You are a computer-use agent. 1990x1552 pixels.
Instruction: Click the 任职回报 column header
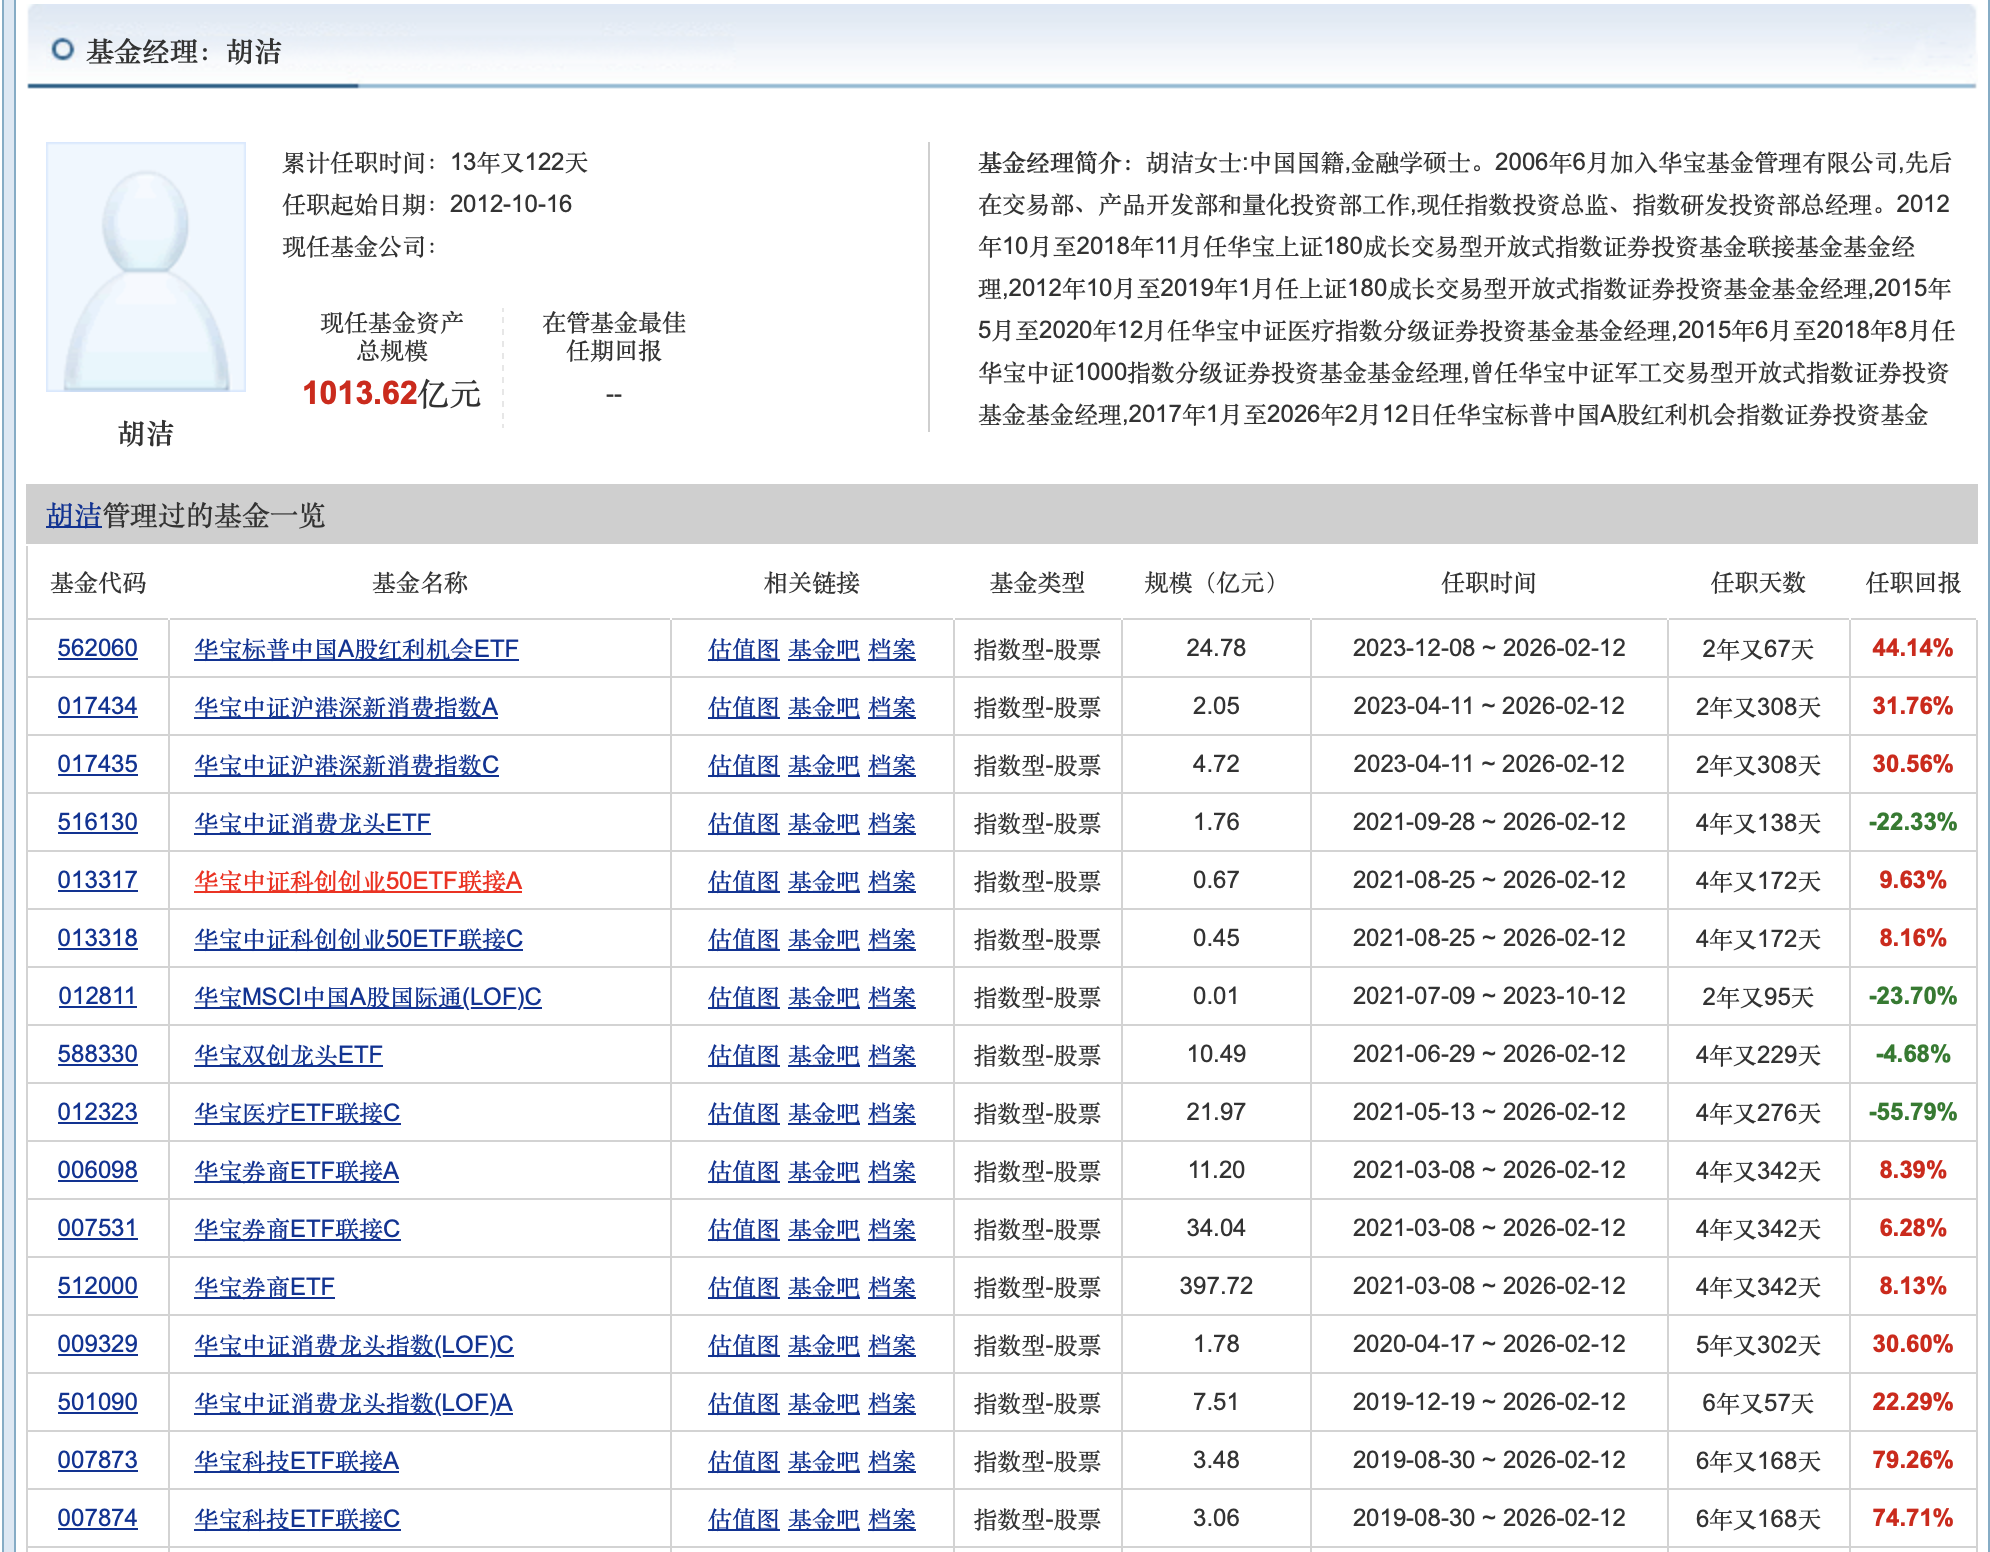[x=1912, y=583]
